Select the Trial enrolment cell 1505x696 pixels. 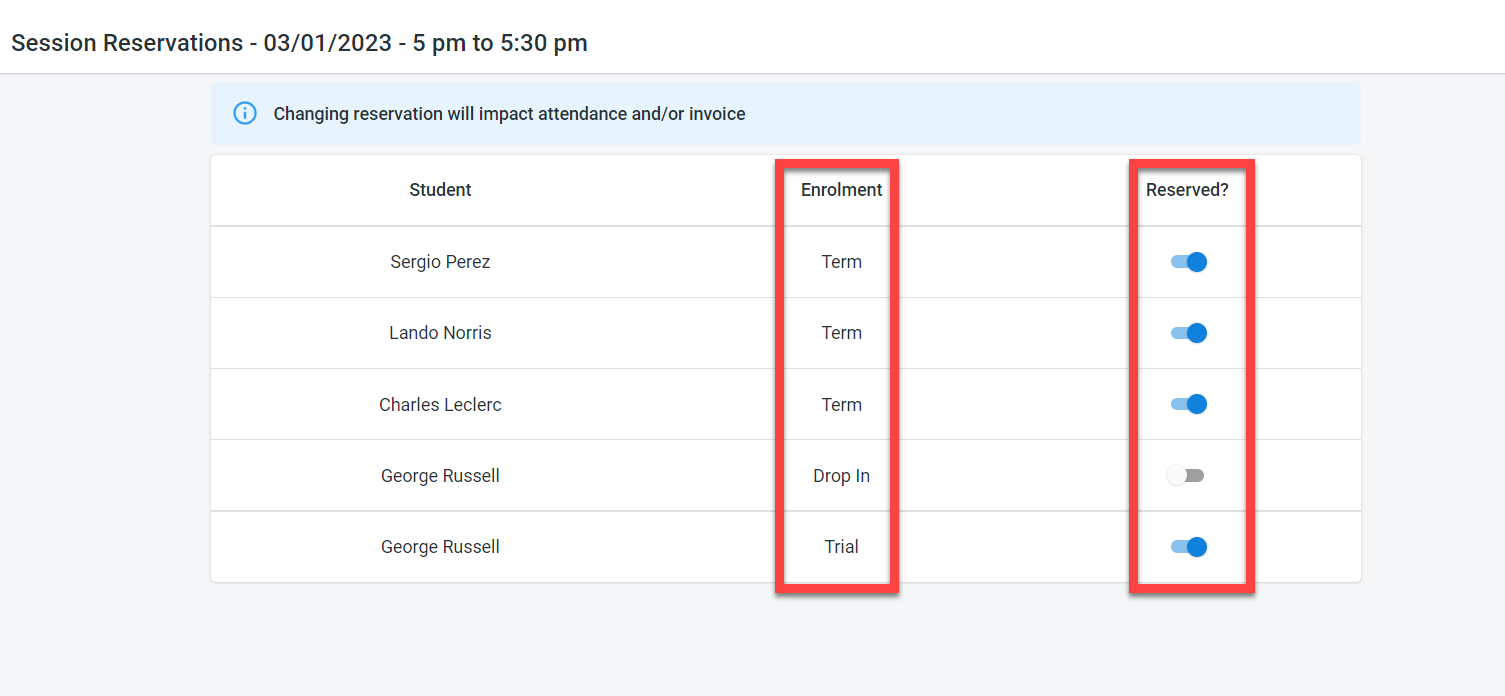click(841, 547)
